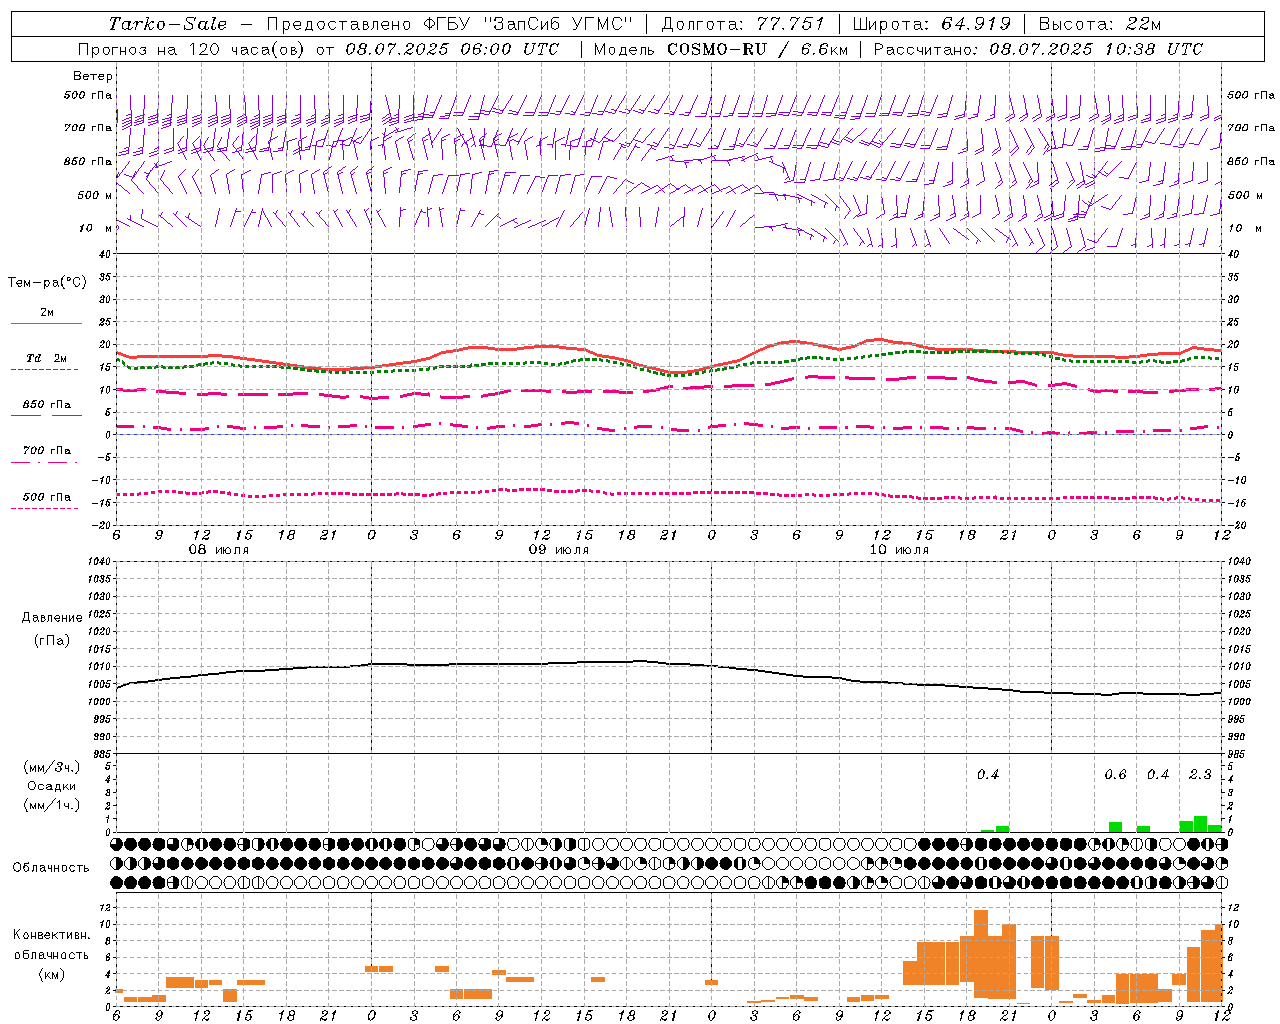
Task: Click the red 2м temperature legend line
Action: (x=46, y=323)
